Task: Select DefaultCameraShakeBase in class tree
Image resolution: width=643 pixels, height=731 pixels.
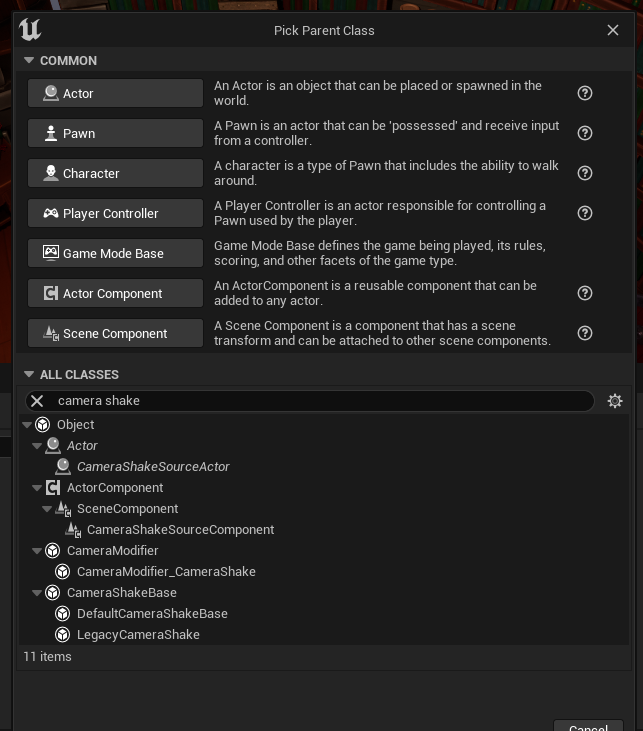Action: click(x=152, y=614)
